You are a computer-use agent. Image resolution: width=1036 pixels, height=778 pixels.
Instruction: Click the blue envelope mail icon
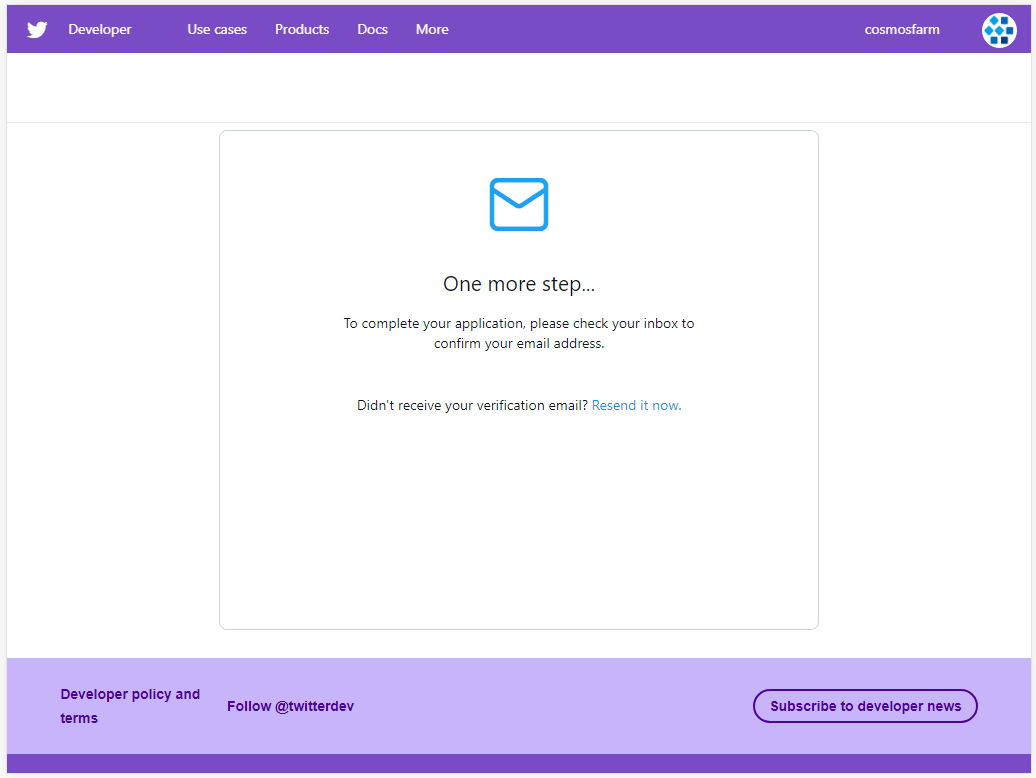(x=518, y=205)
